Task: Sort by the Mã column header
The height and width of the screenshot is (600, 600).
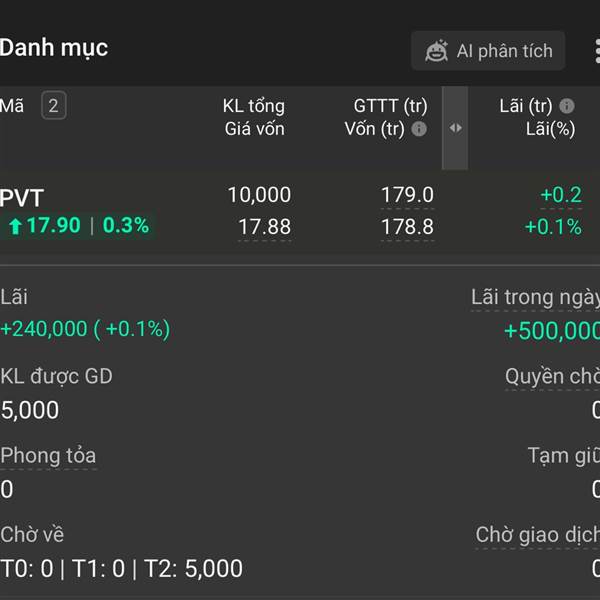Action: click(x=12, y=106)
